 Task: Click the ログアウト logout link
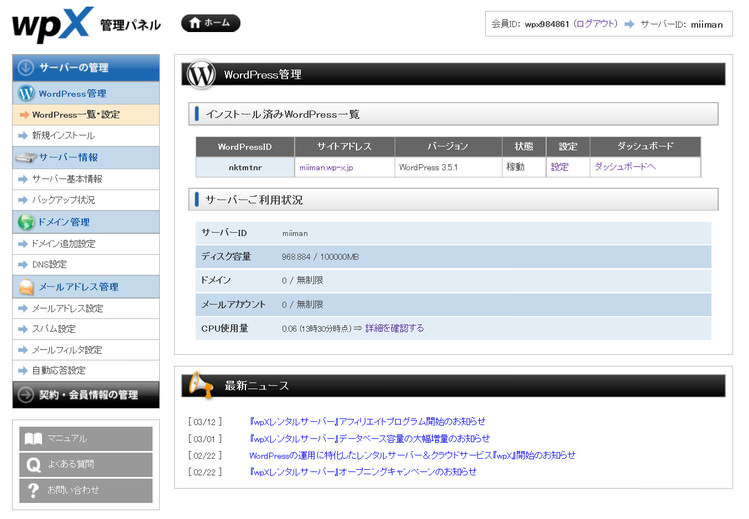595,24
